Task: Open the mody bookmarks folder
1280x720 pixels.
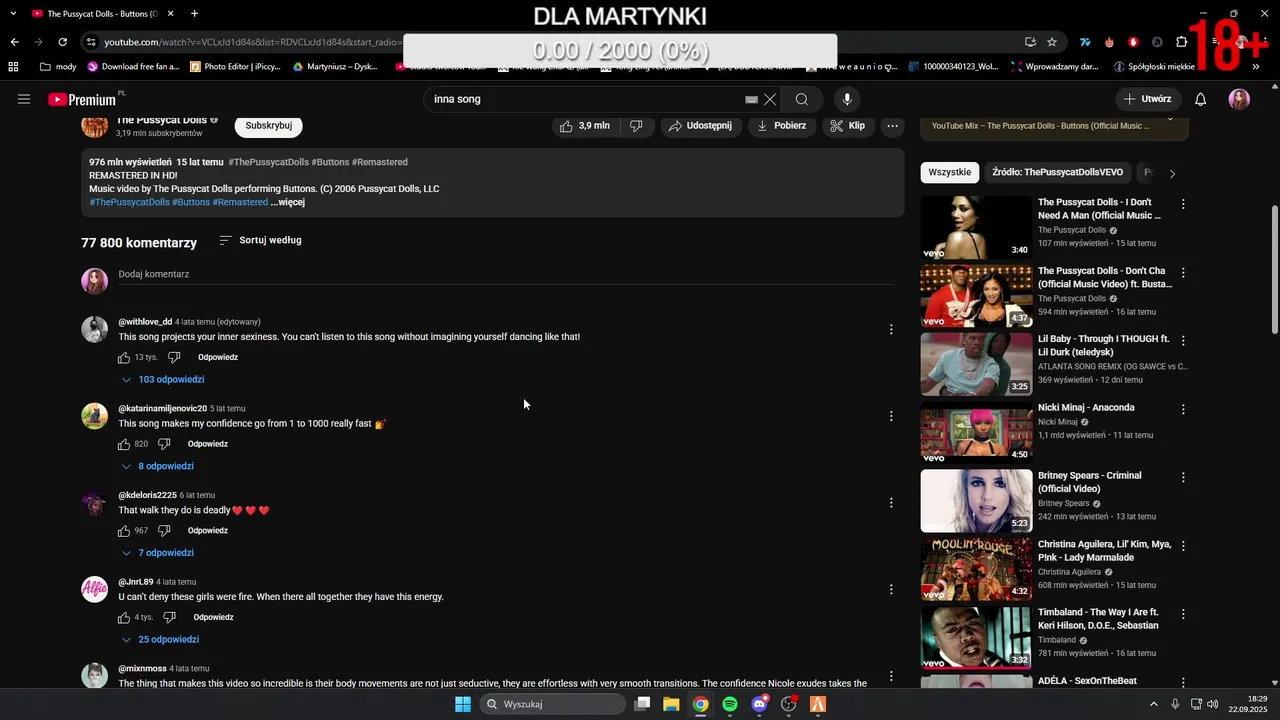Action: [58, 67]
